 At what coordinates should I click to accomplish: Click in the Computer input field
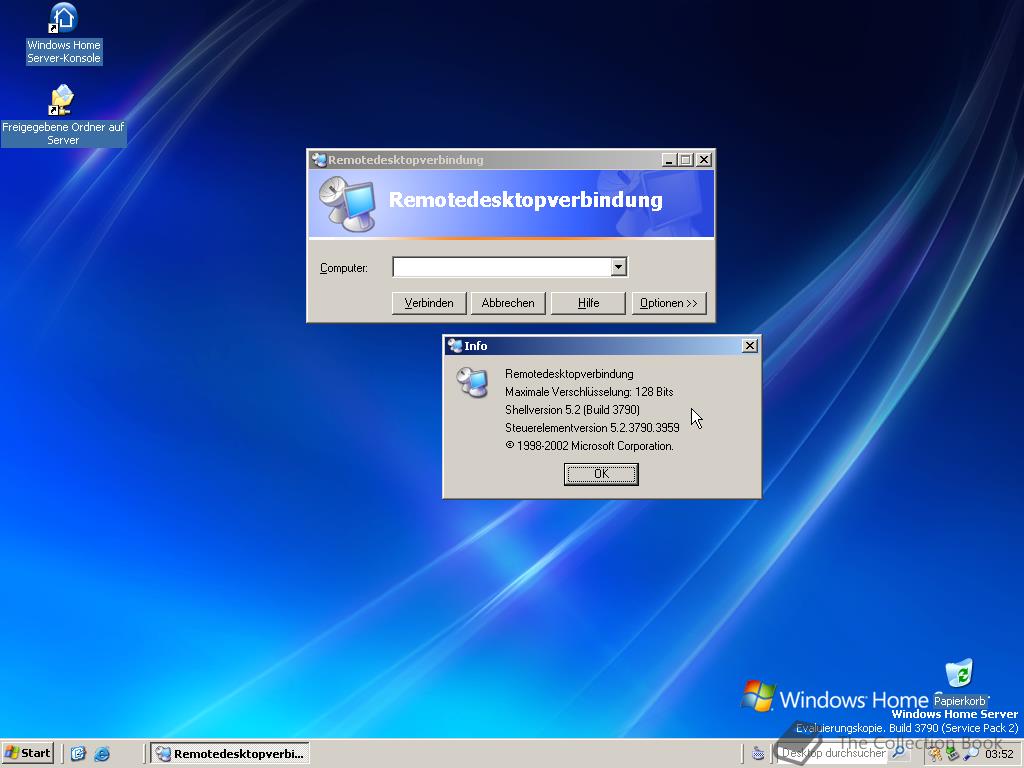[502, 266]
